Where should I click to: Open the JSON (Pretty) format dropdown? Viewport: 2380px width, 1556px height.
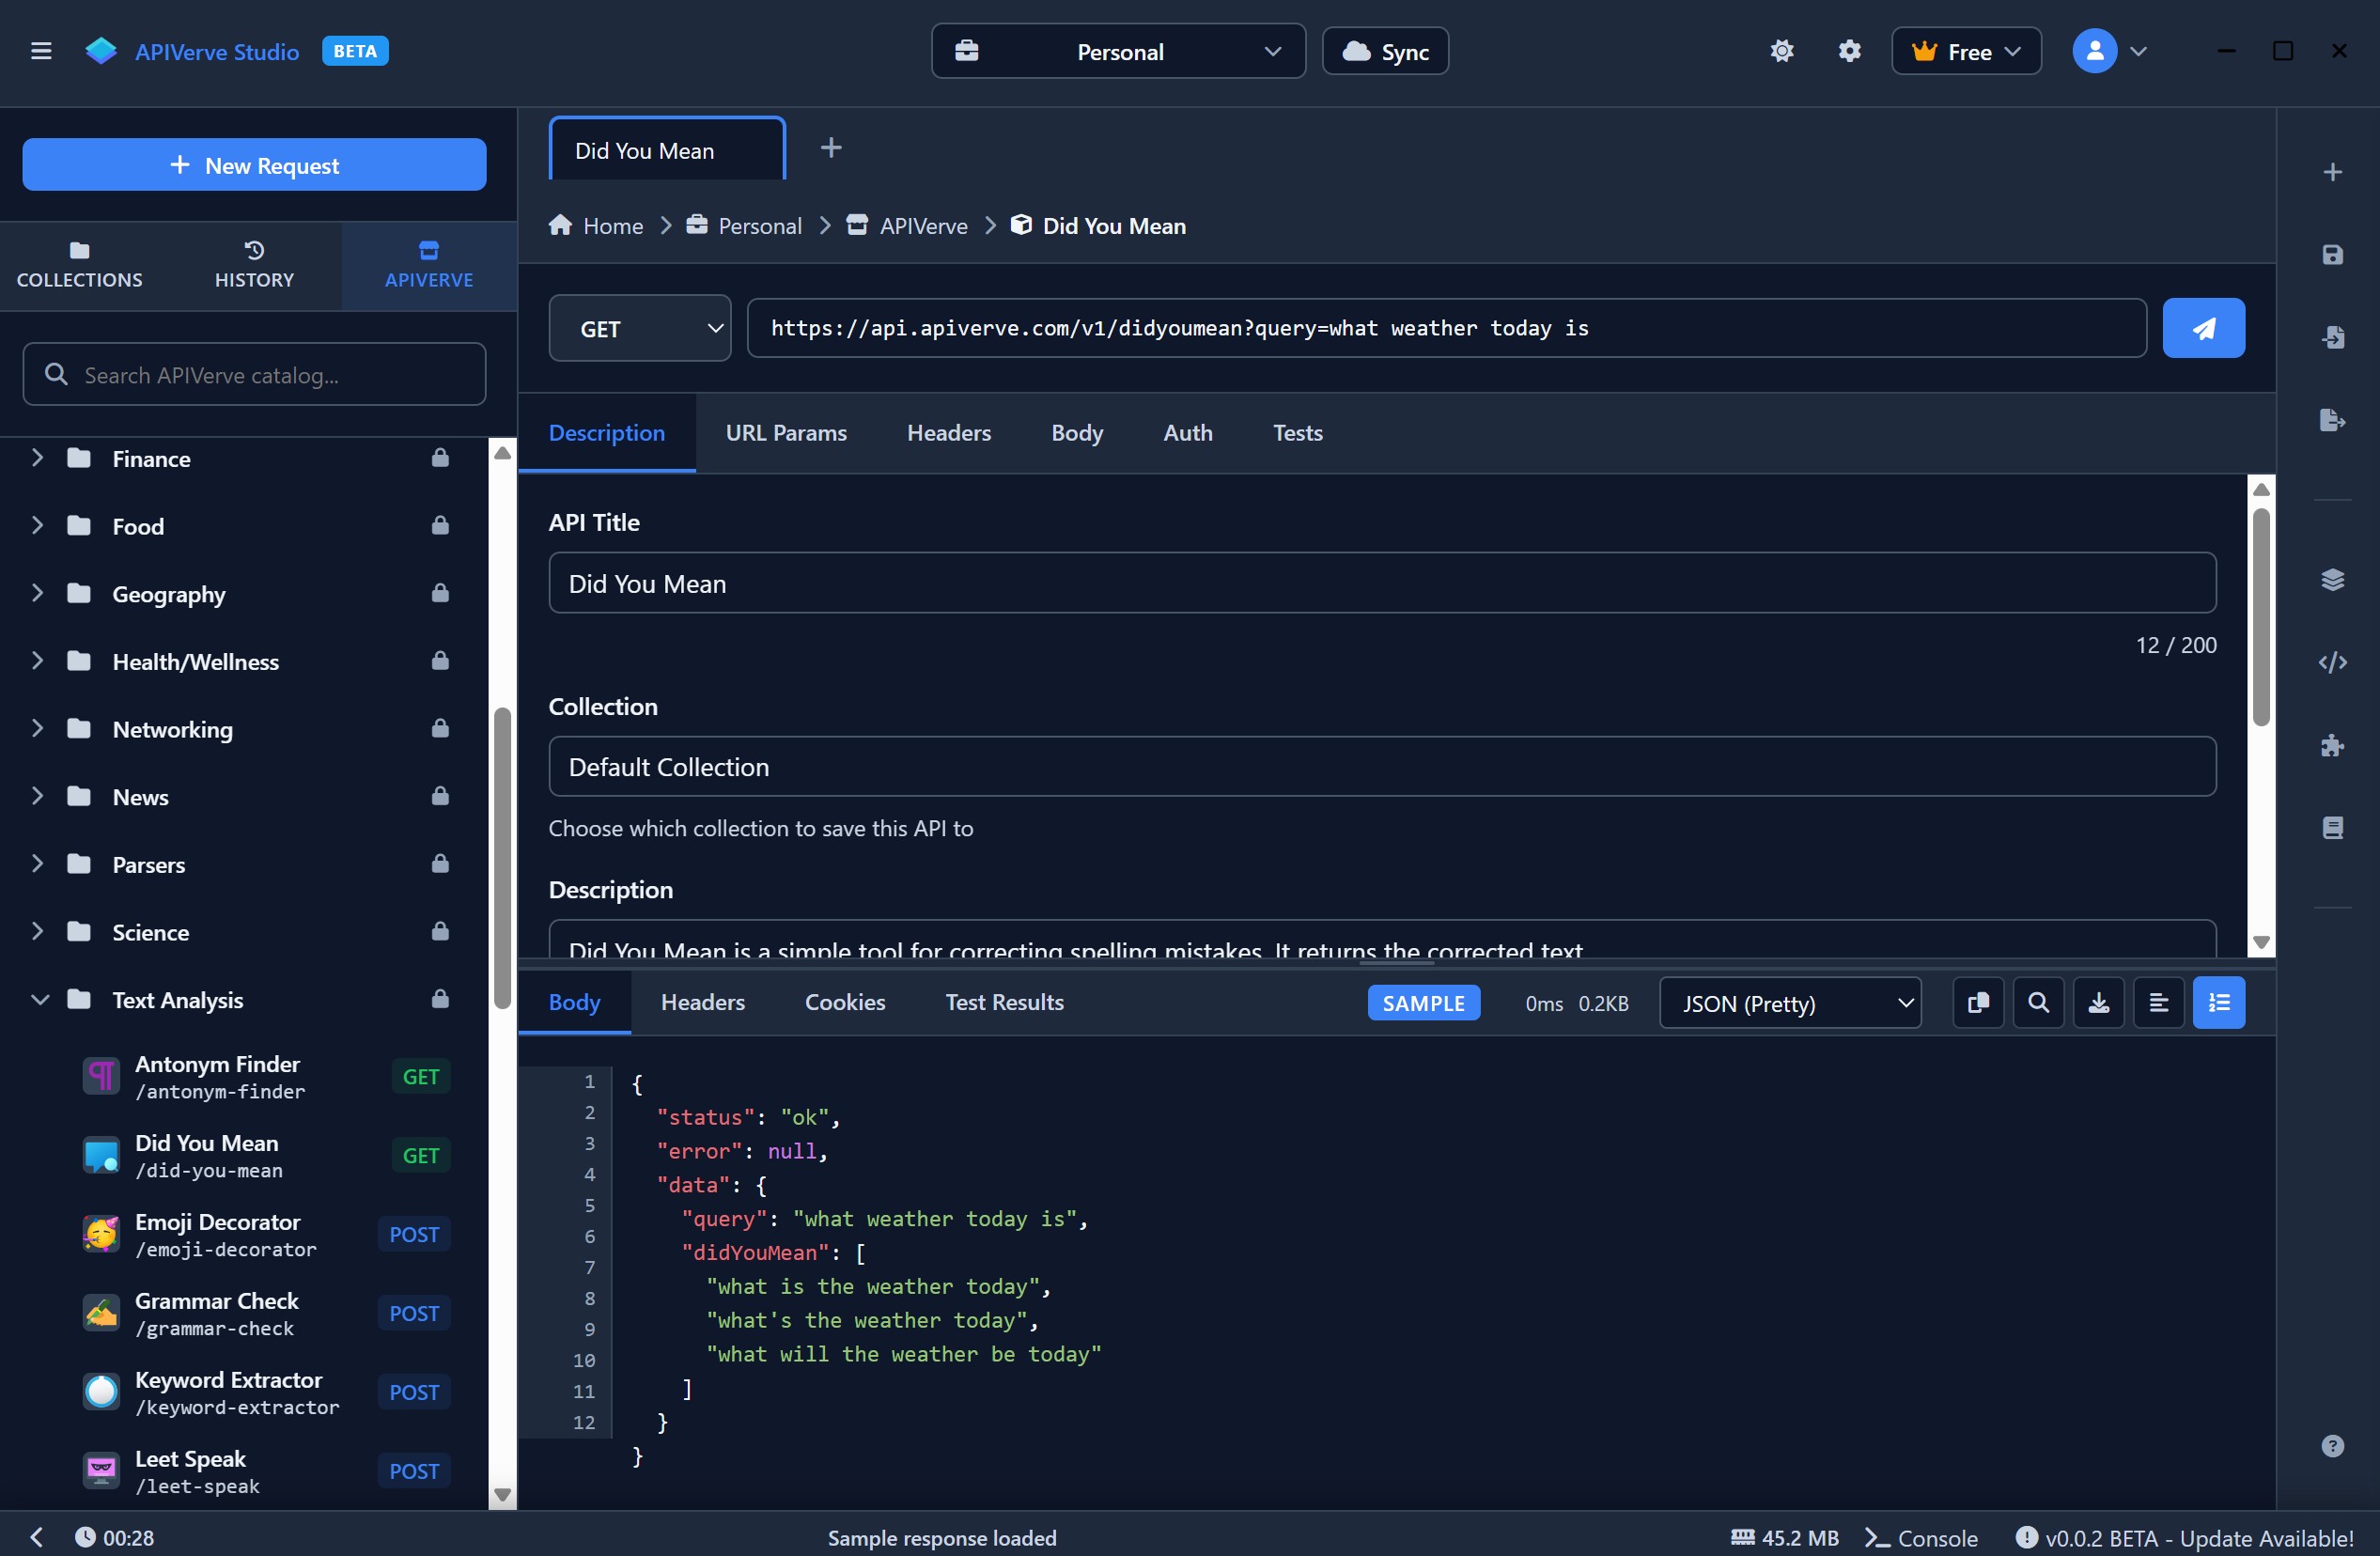(1789, 1003)
